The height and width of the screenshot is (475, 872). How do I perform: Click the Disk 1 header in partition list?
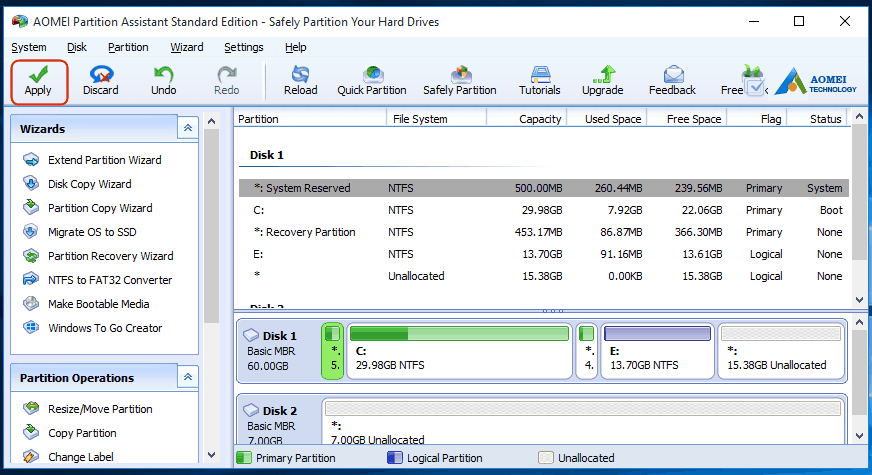pyautogui.click(x=267, y=155)
